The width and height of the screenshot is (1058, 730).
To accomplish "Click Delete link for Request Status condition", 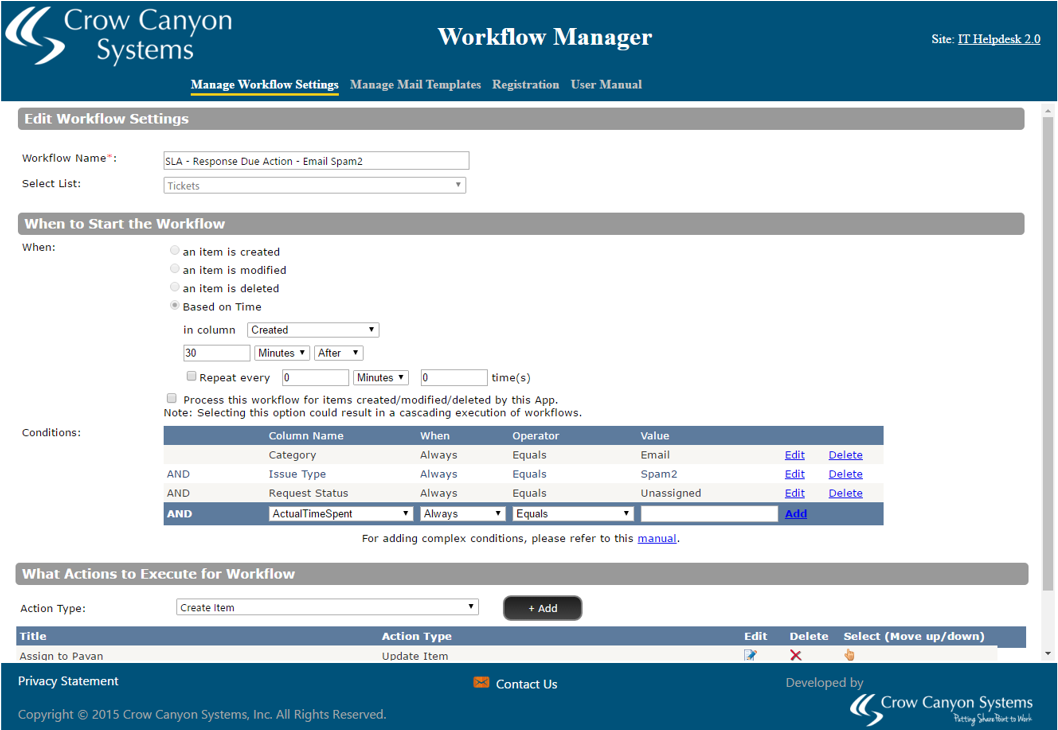I will coord(845,493).
